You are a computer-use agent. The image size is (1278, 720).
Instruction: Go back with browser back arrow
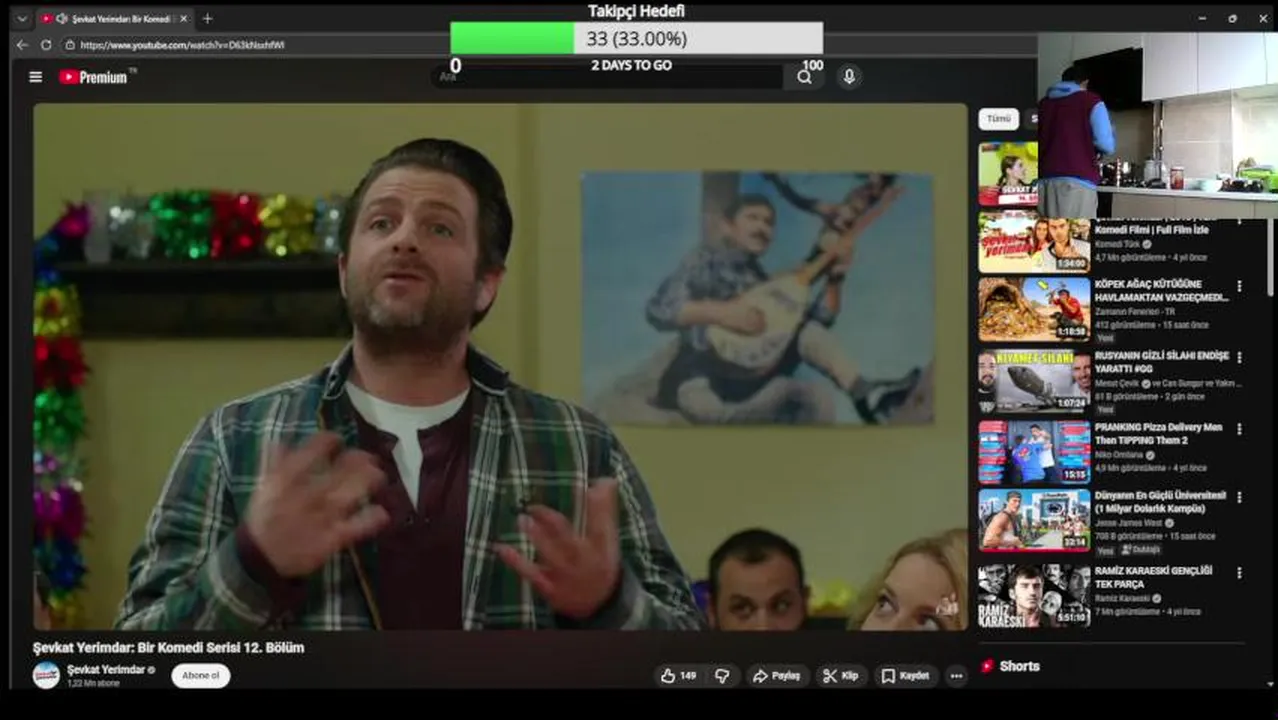(22, 45)
